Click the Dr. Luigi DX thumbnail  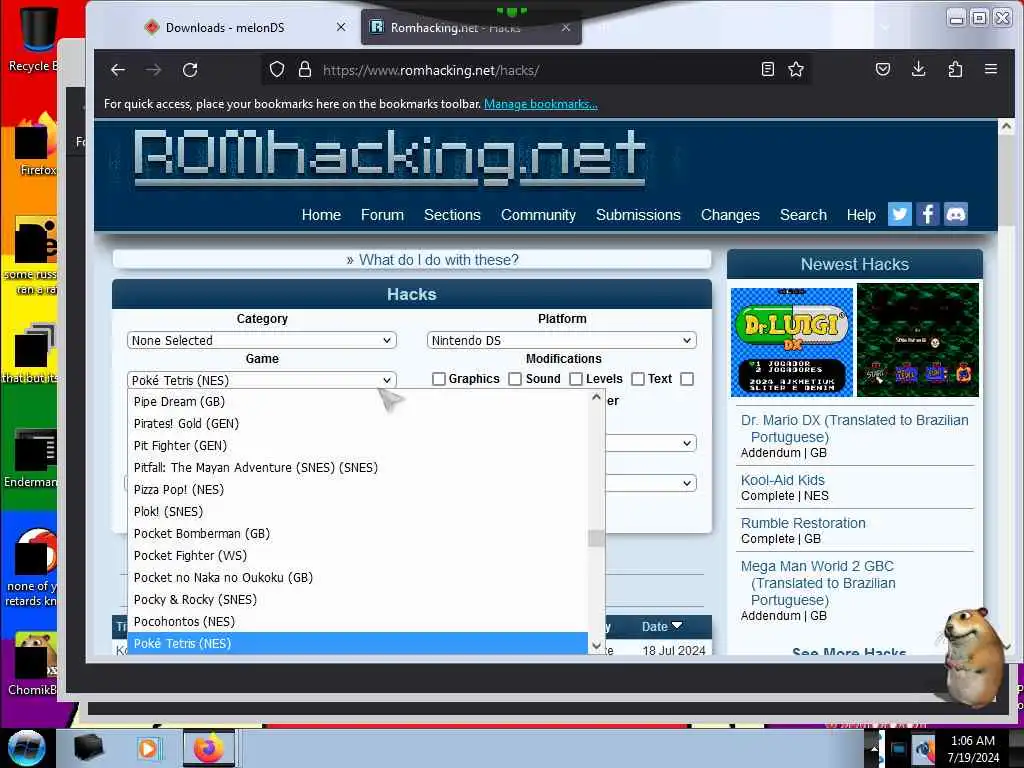click(x=792, y=342)
